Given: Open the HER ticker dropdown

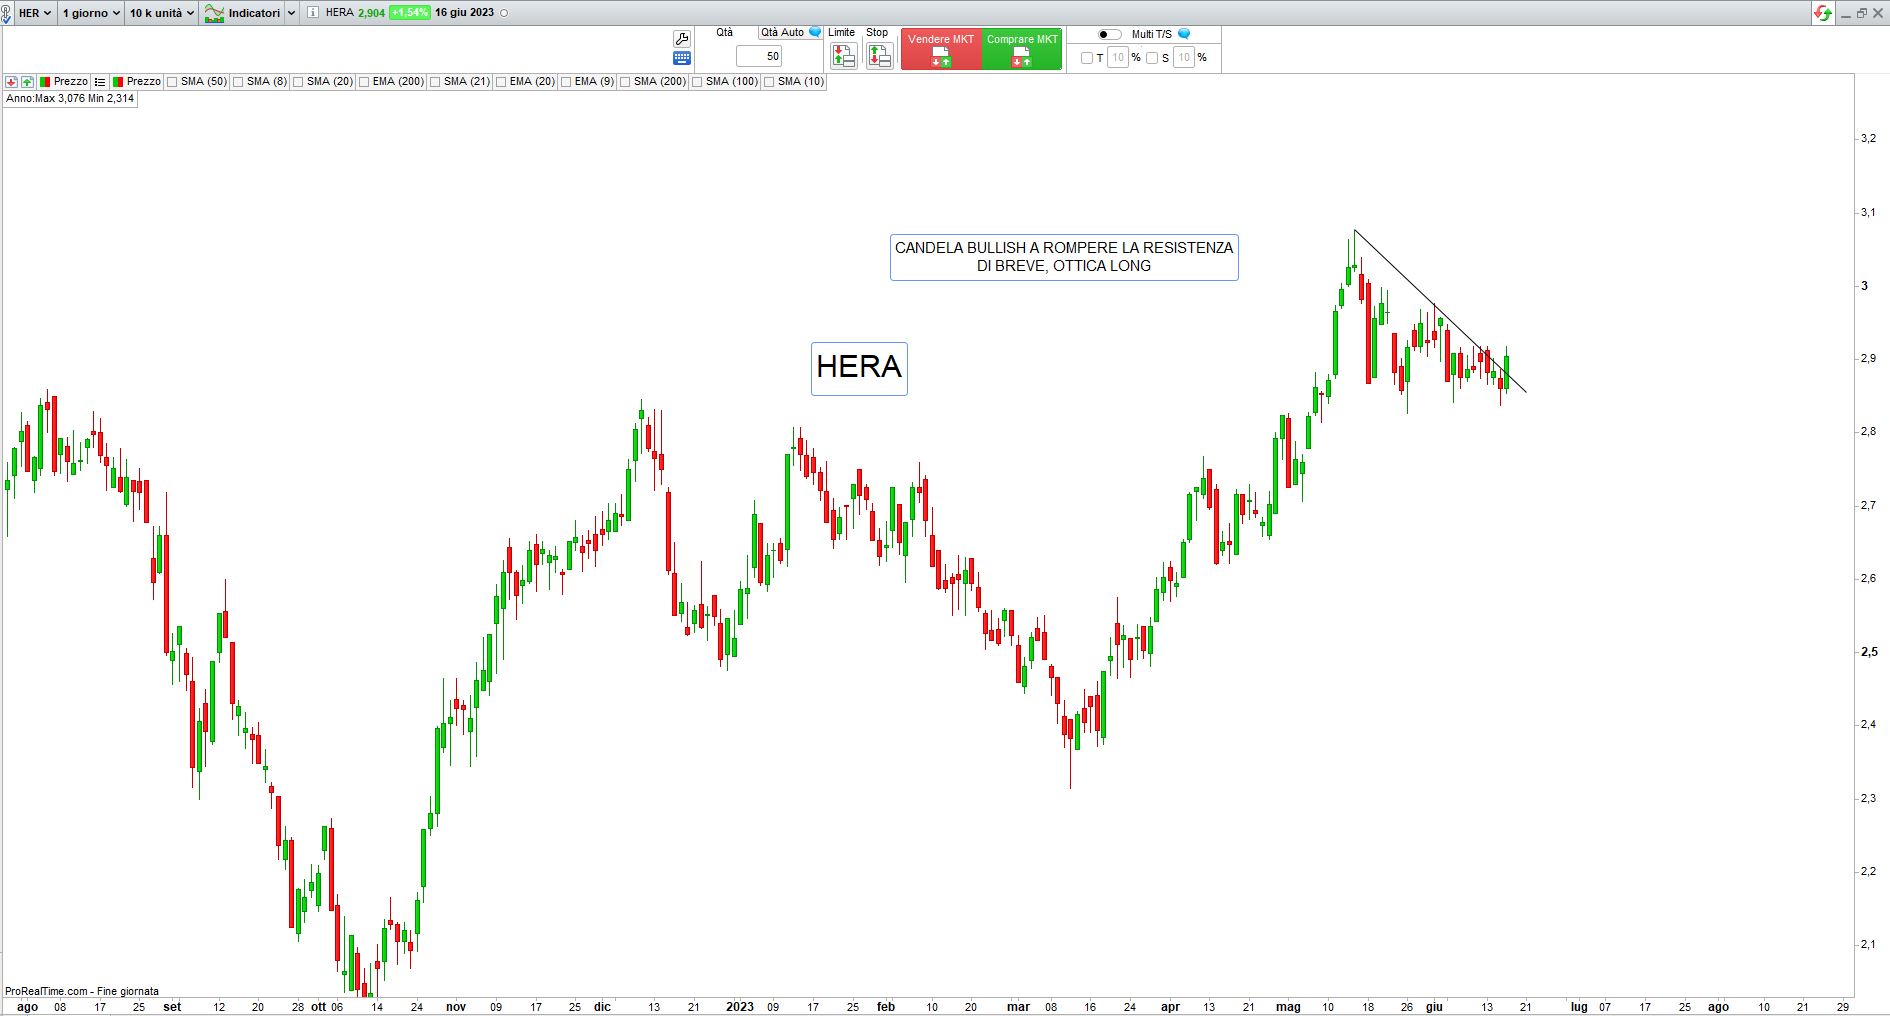Looking at the screenshot, I should coord(34,13).
